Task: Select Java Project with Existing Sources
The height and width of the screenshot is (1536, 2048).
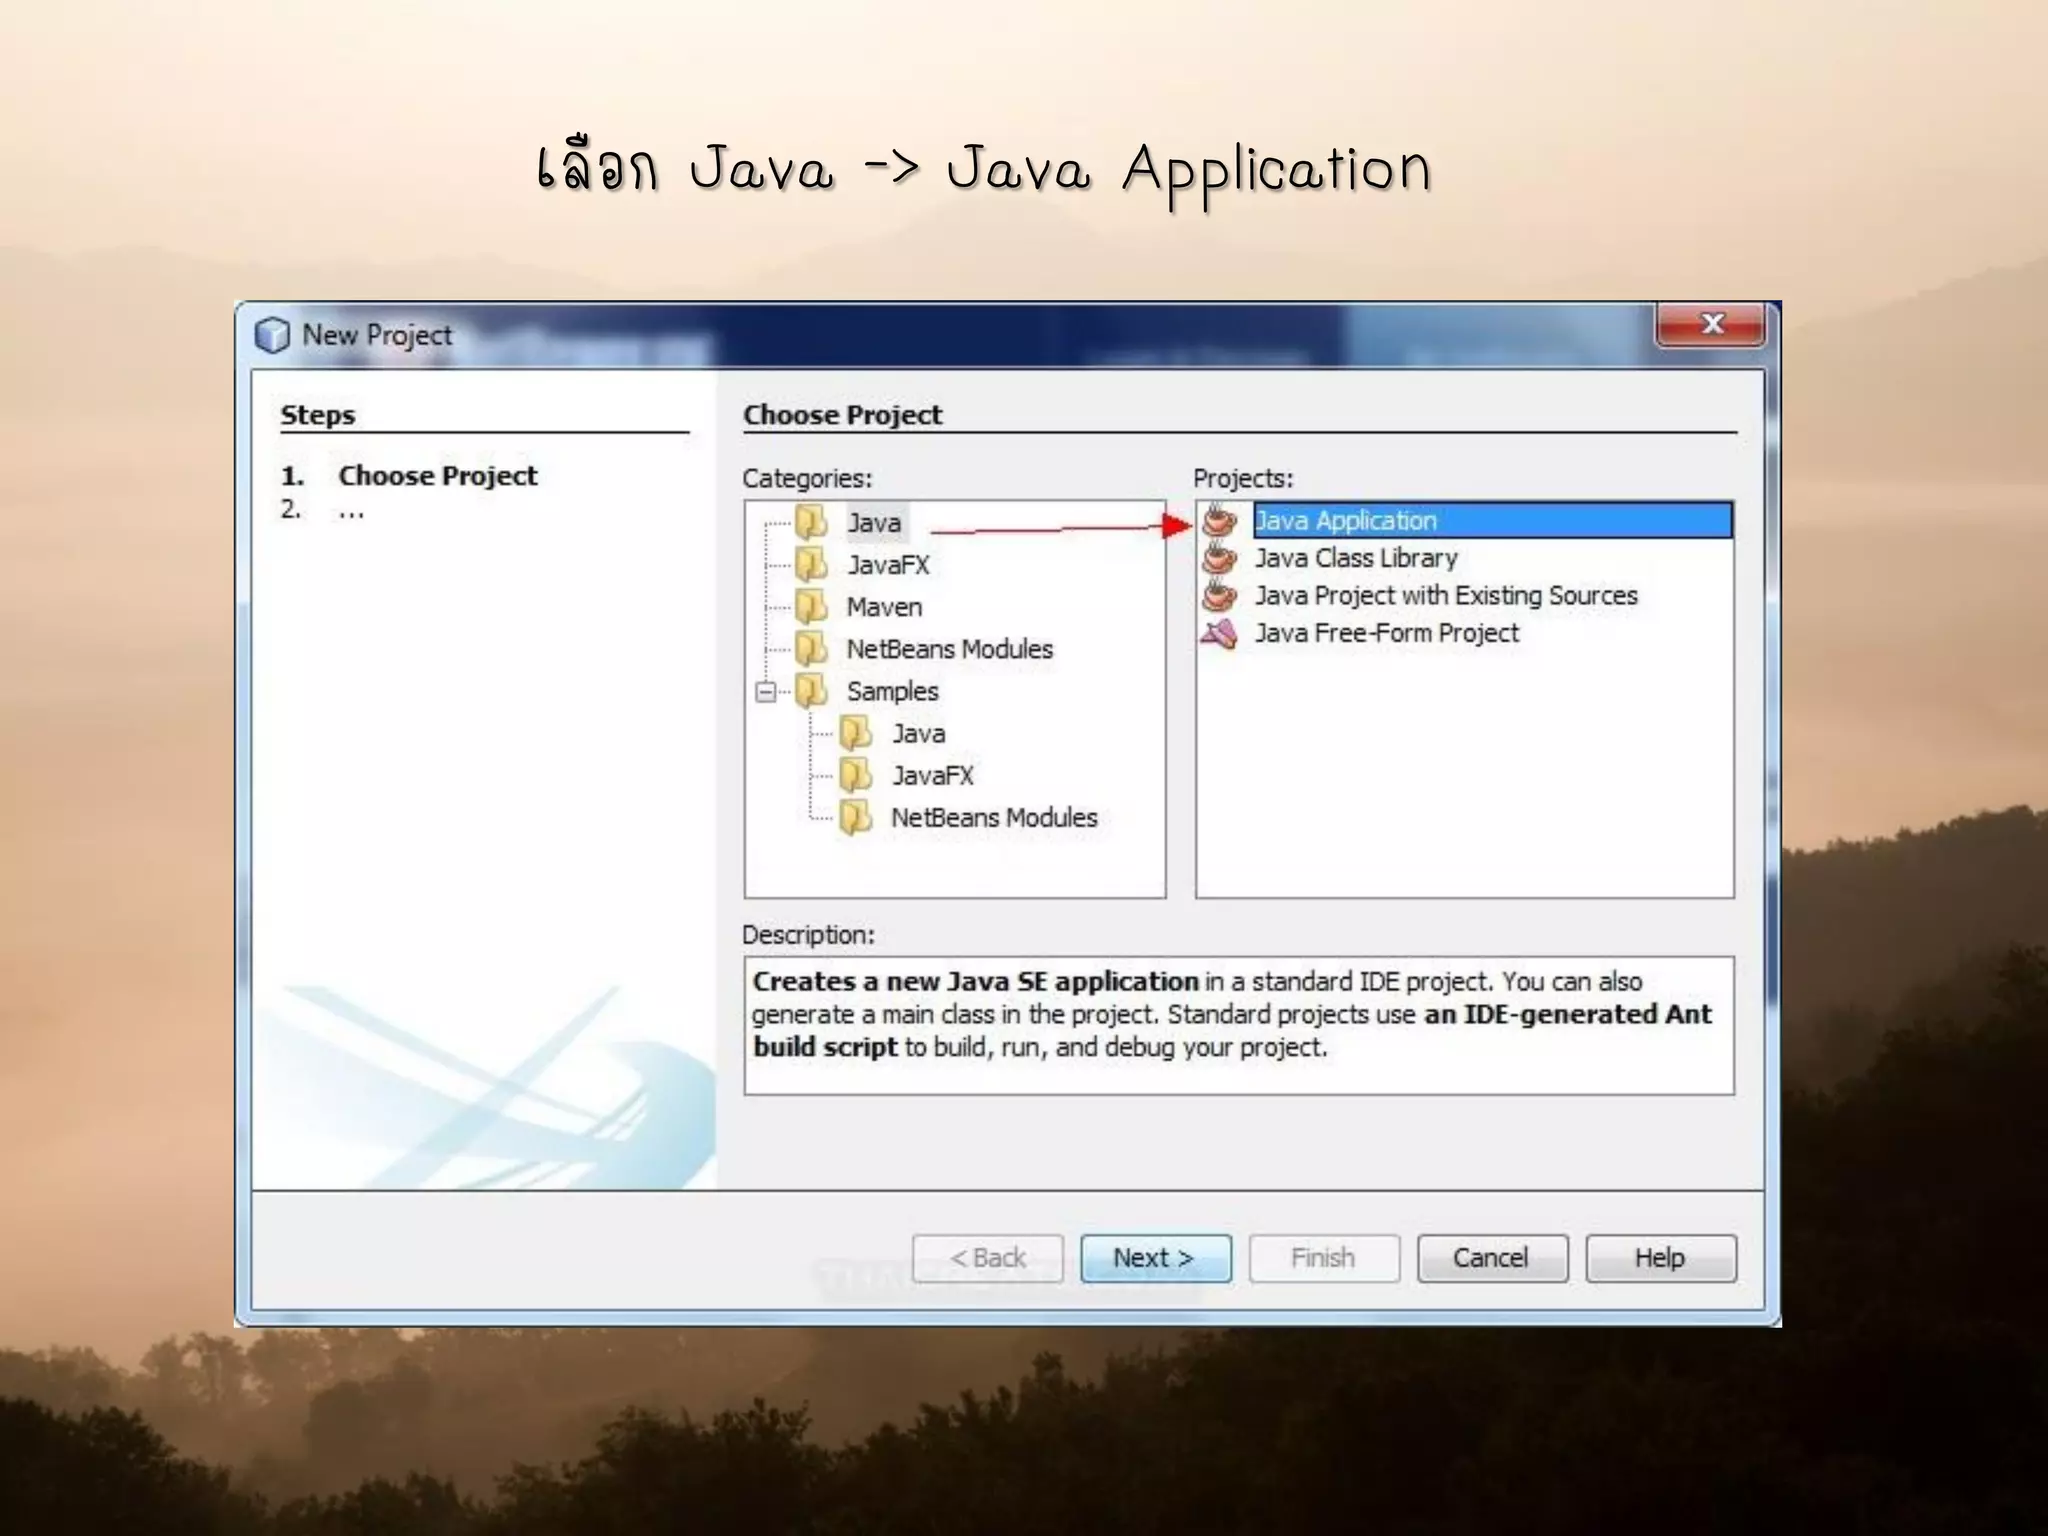Action: tap(1446, 595)
